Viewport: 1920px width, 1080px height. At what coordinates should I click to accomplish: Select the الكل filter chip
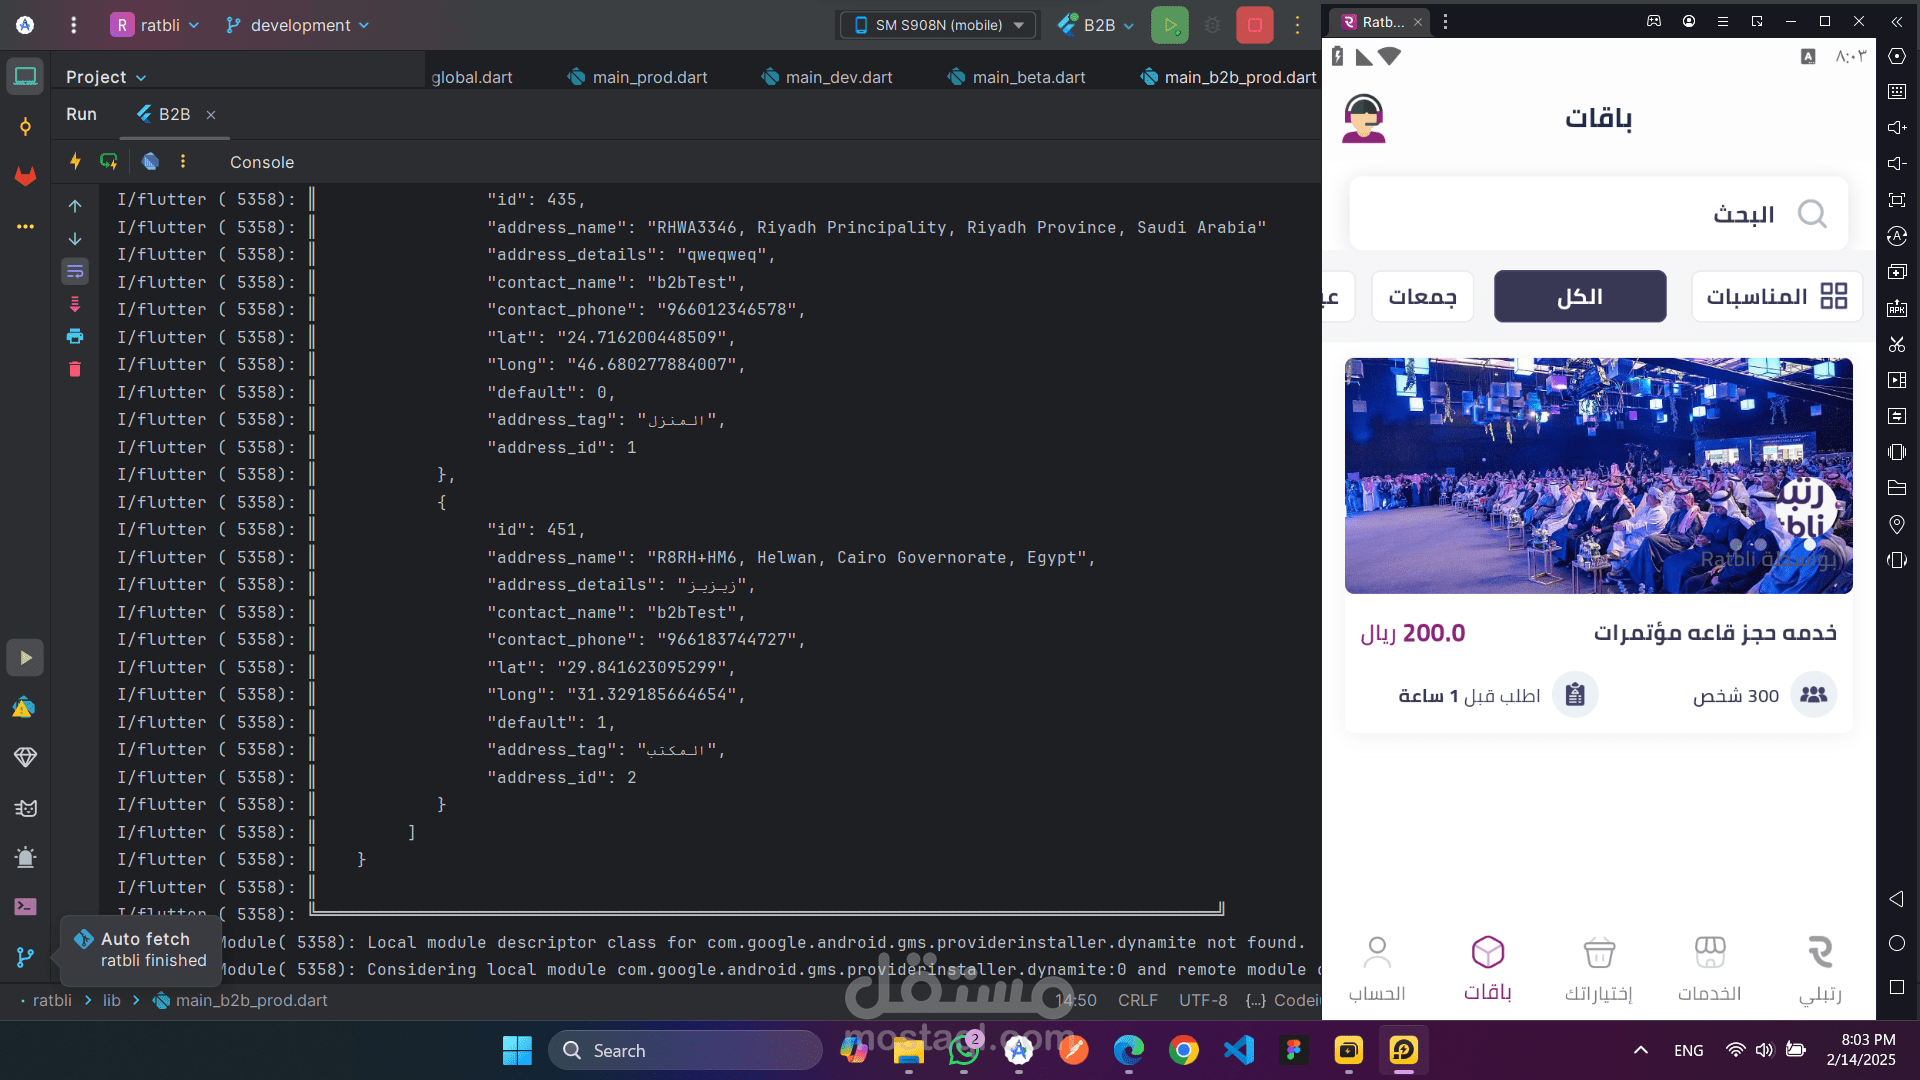point(1579,296)
